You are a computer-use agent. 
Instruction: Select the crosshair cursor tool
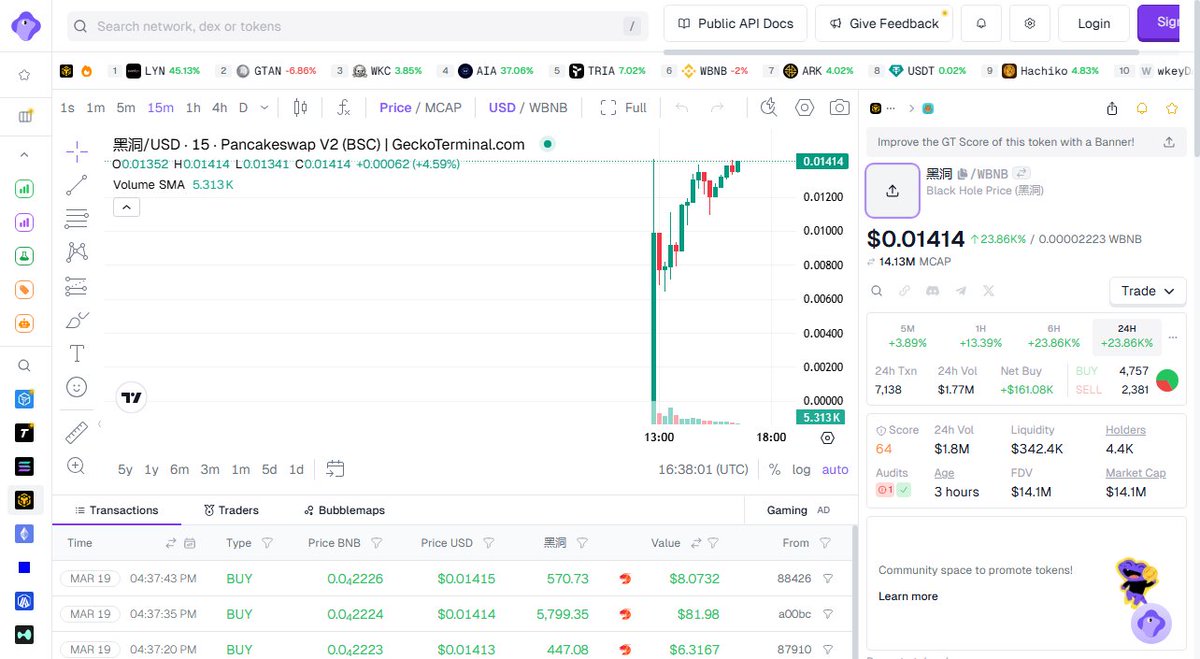coord(77,152)
